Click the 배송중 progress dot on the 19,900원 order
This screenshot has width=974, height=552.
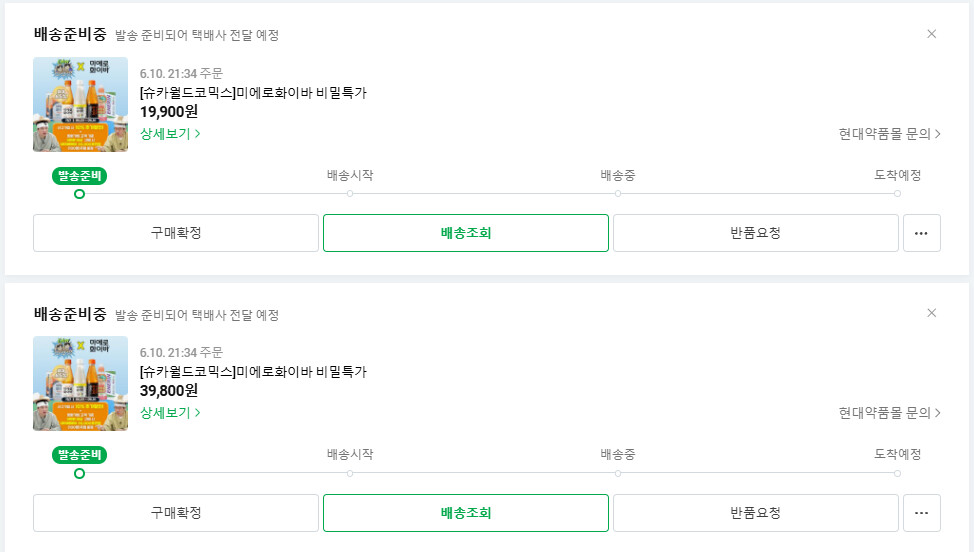(x=618, y=194)
